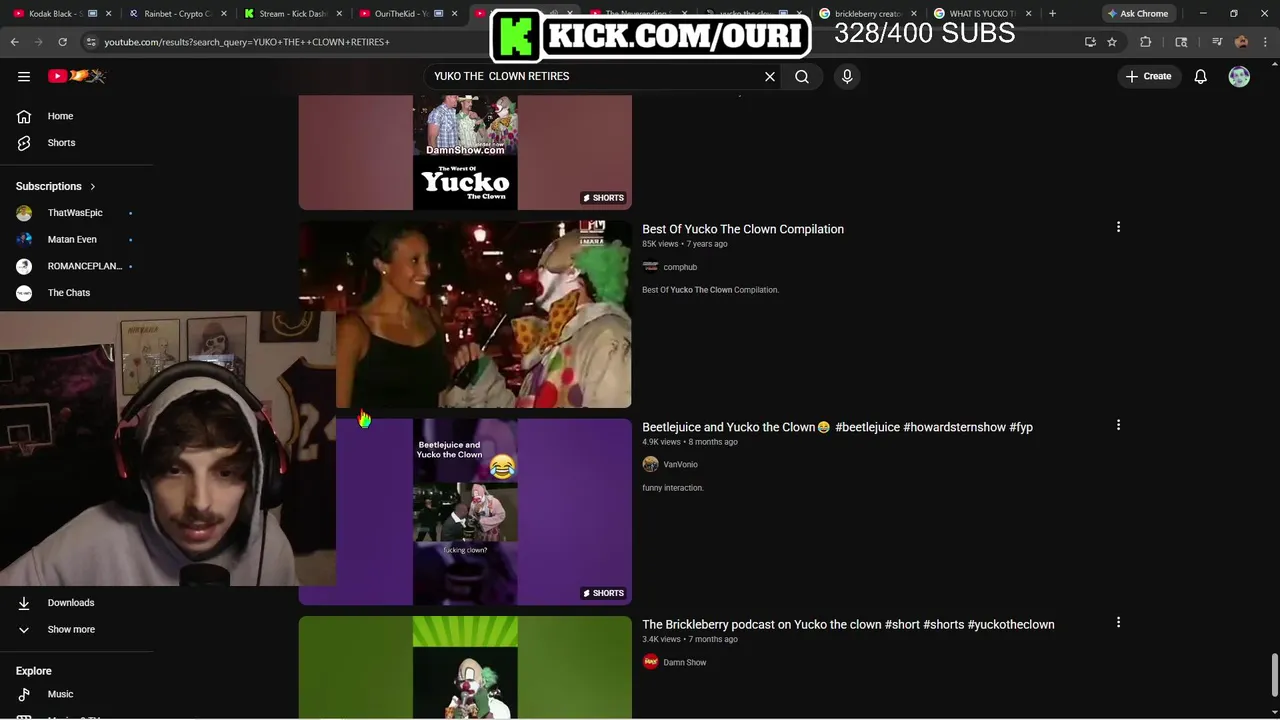
Task: Go forward in browser history
Action: (38, 42)
